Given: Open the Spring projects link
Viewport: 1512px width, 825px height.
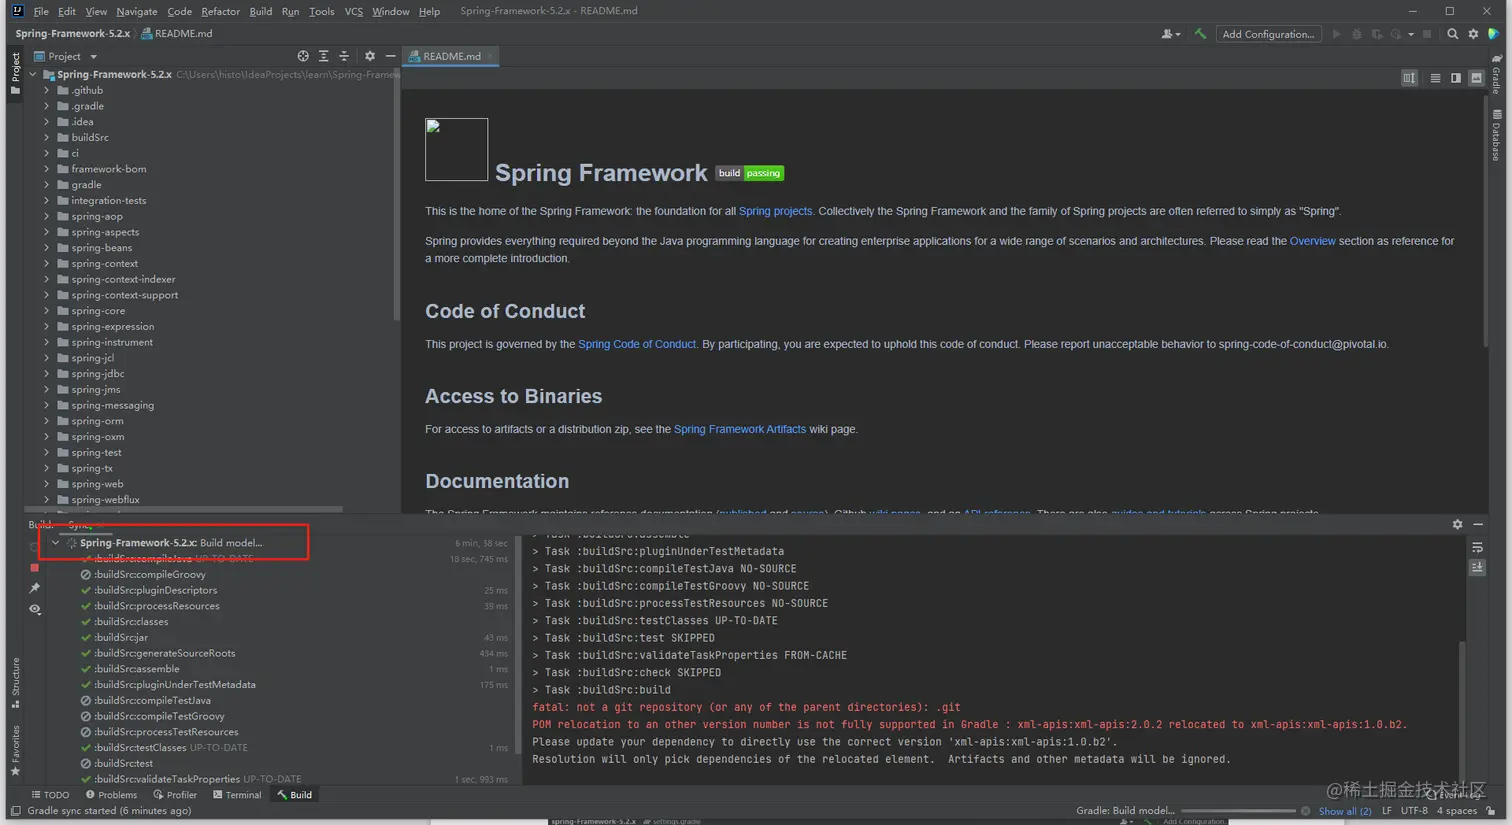Looking at the screenshot, I should (x=775, y=211).
